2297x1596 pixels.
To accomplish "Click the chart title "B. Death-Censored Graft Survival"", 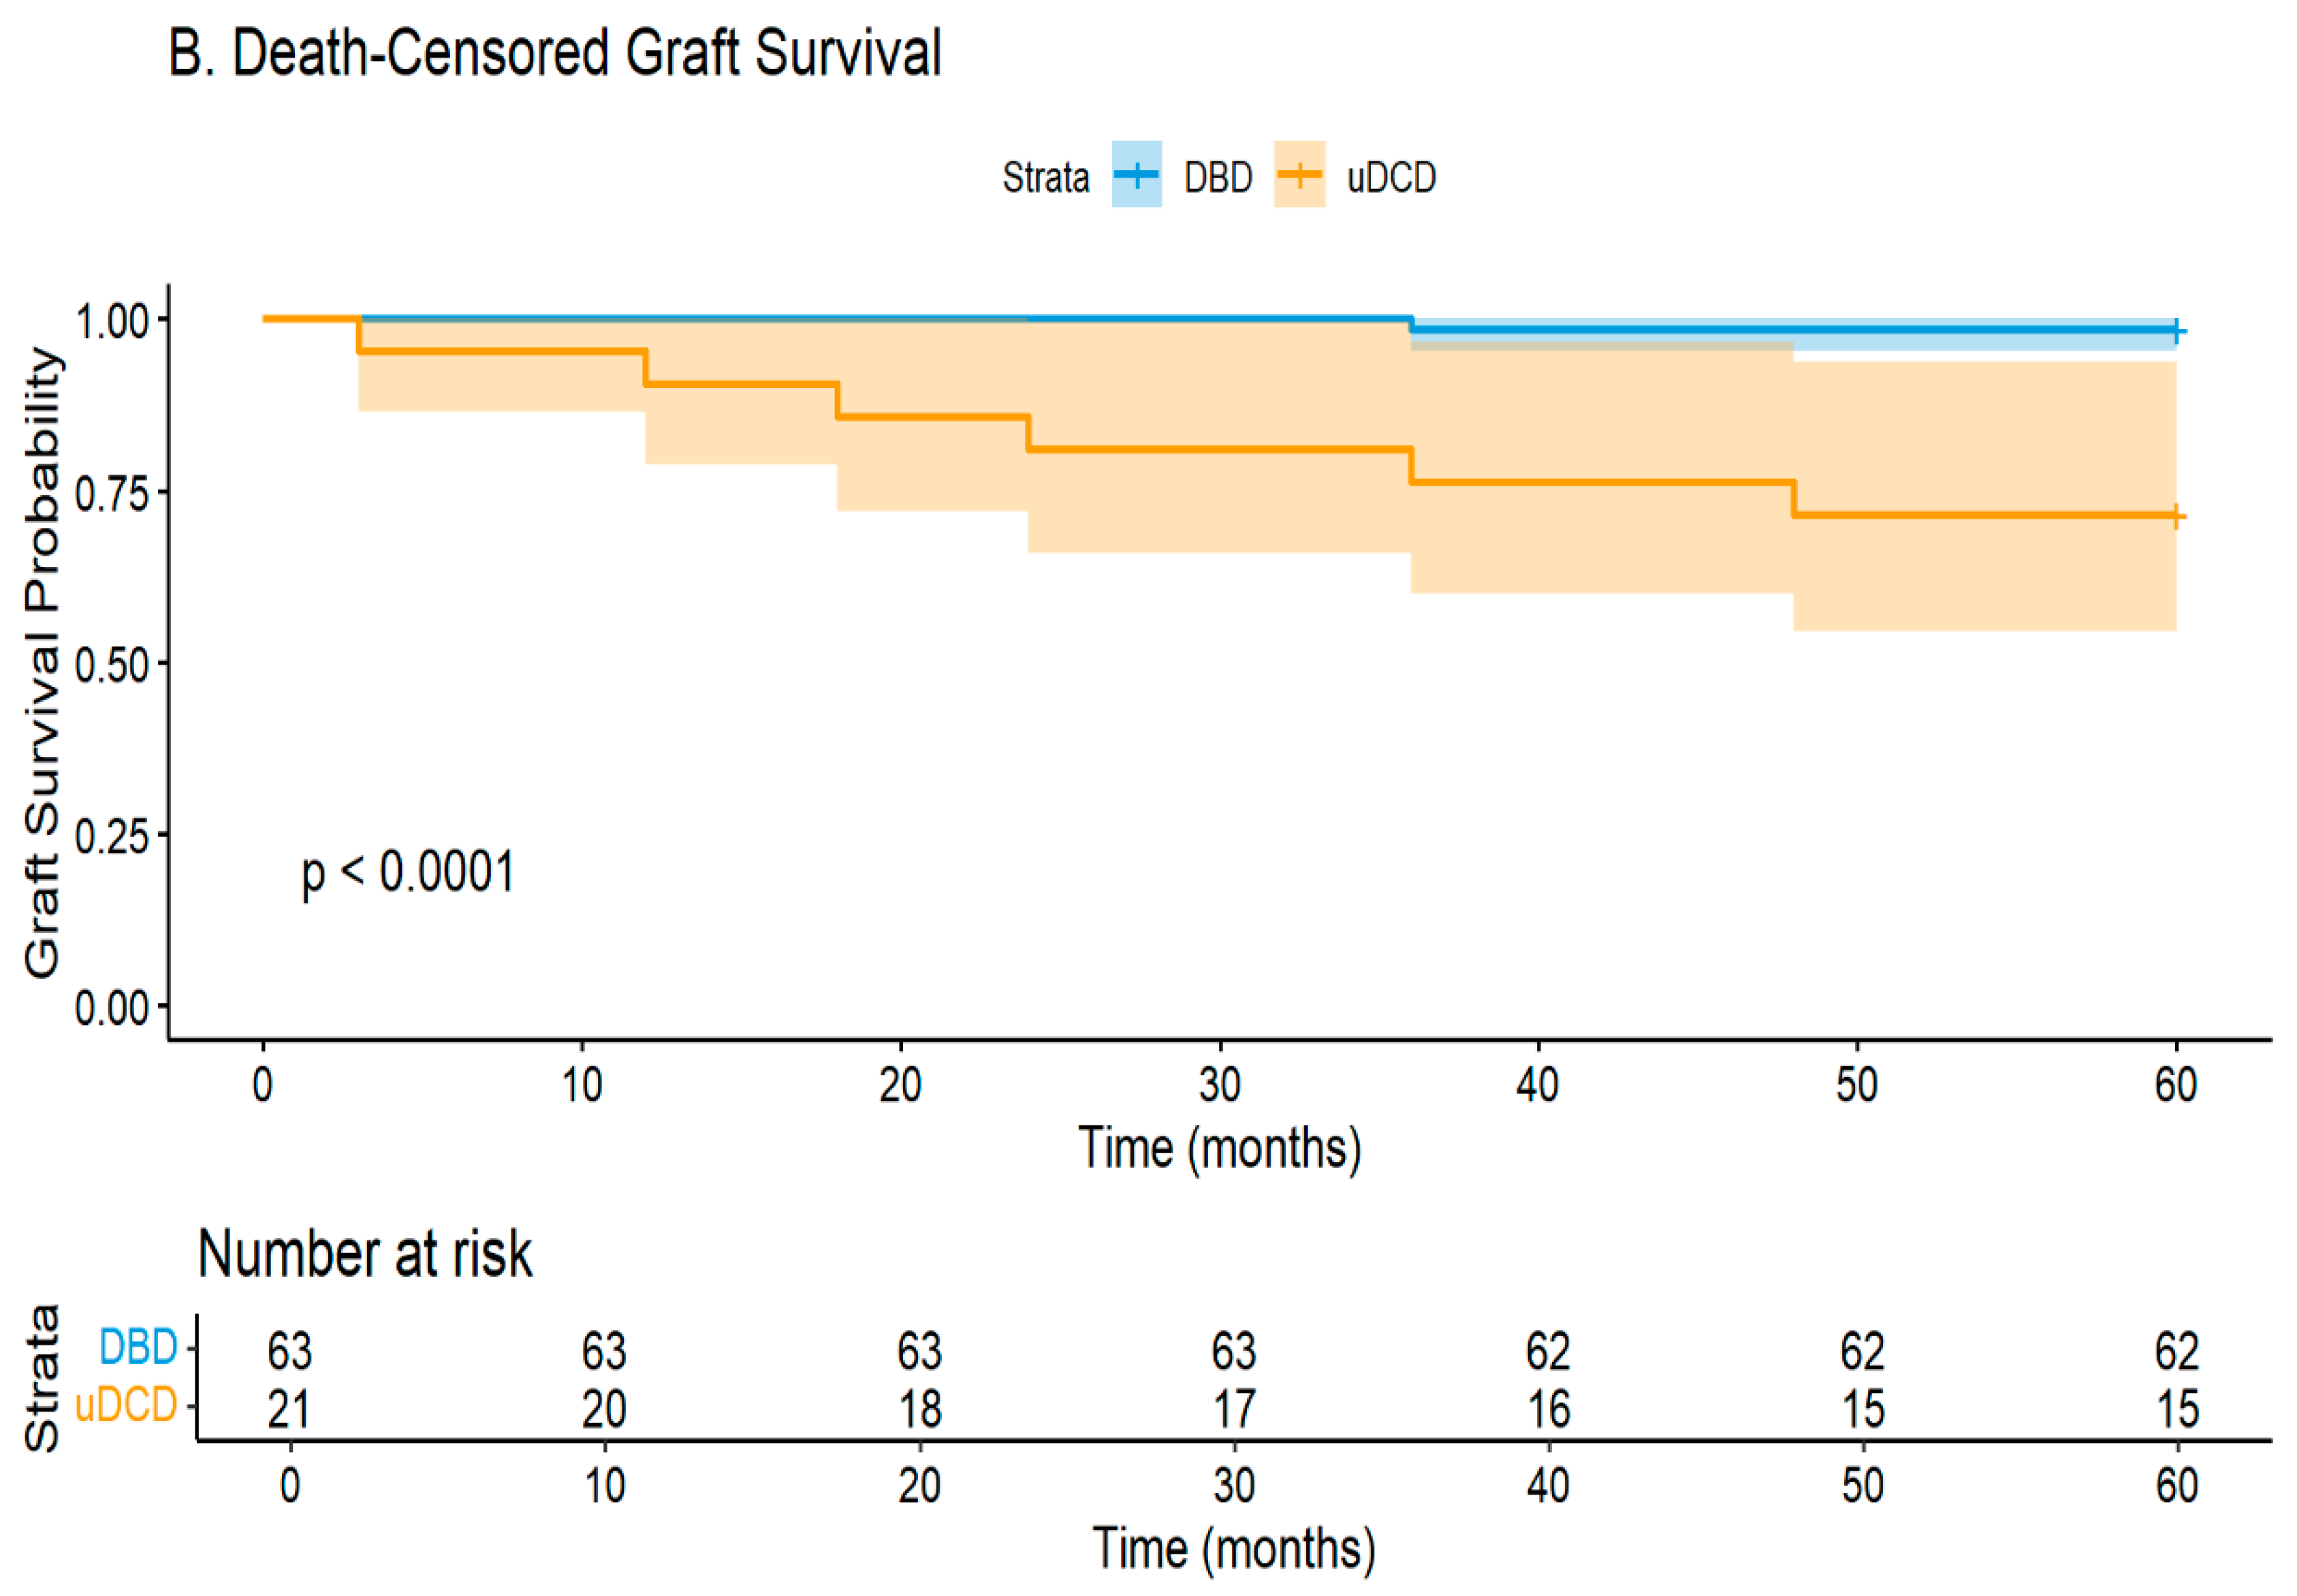I will click(555, 53).
